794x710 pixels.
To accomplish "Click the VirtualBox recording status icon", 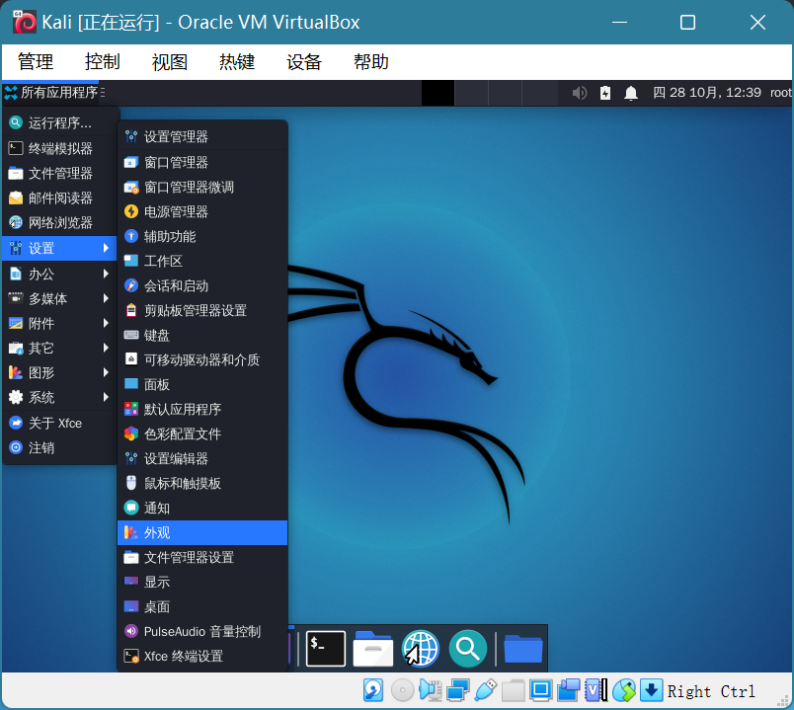I will click(569, 690).
